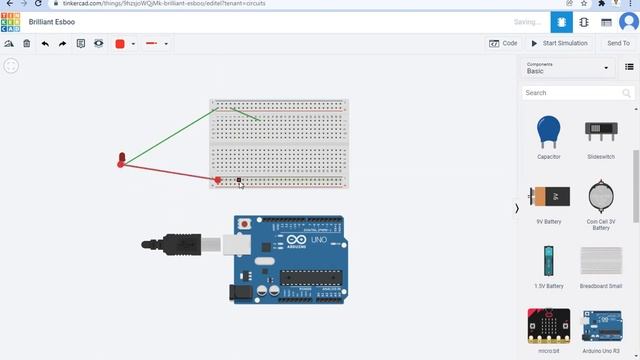Click the Tinkercad logo
Screen dimensions: 640x360
tap(10, 22)
